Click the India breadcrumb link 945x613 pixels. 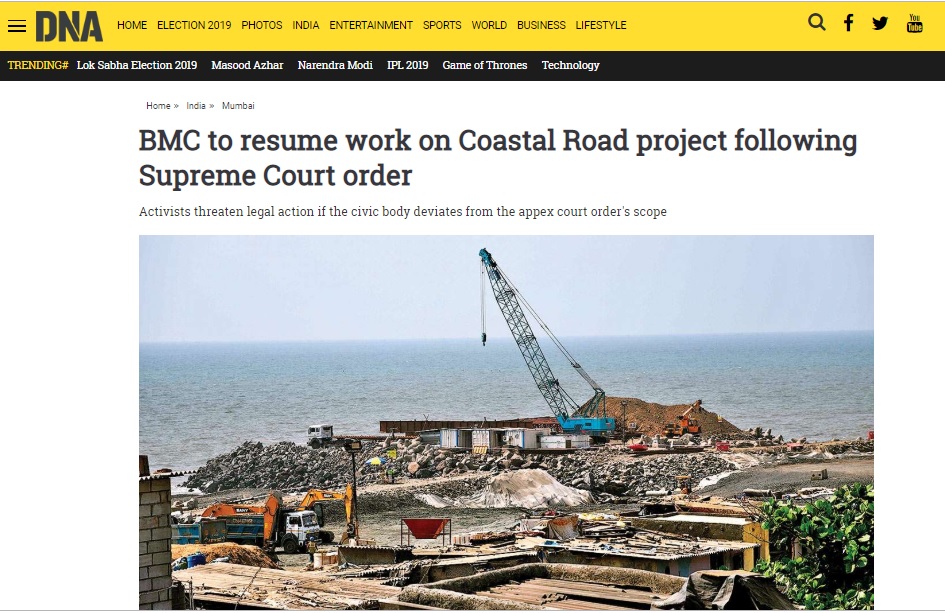pyautogui.click(x=196, y=105)
